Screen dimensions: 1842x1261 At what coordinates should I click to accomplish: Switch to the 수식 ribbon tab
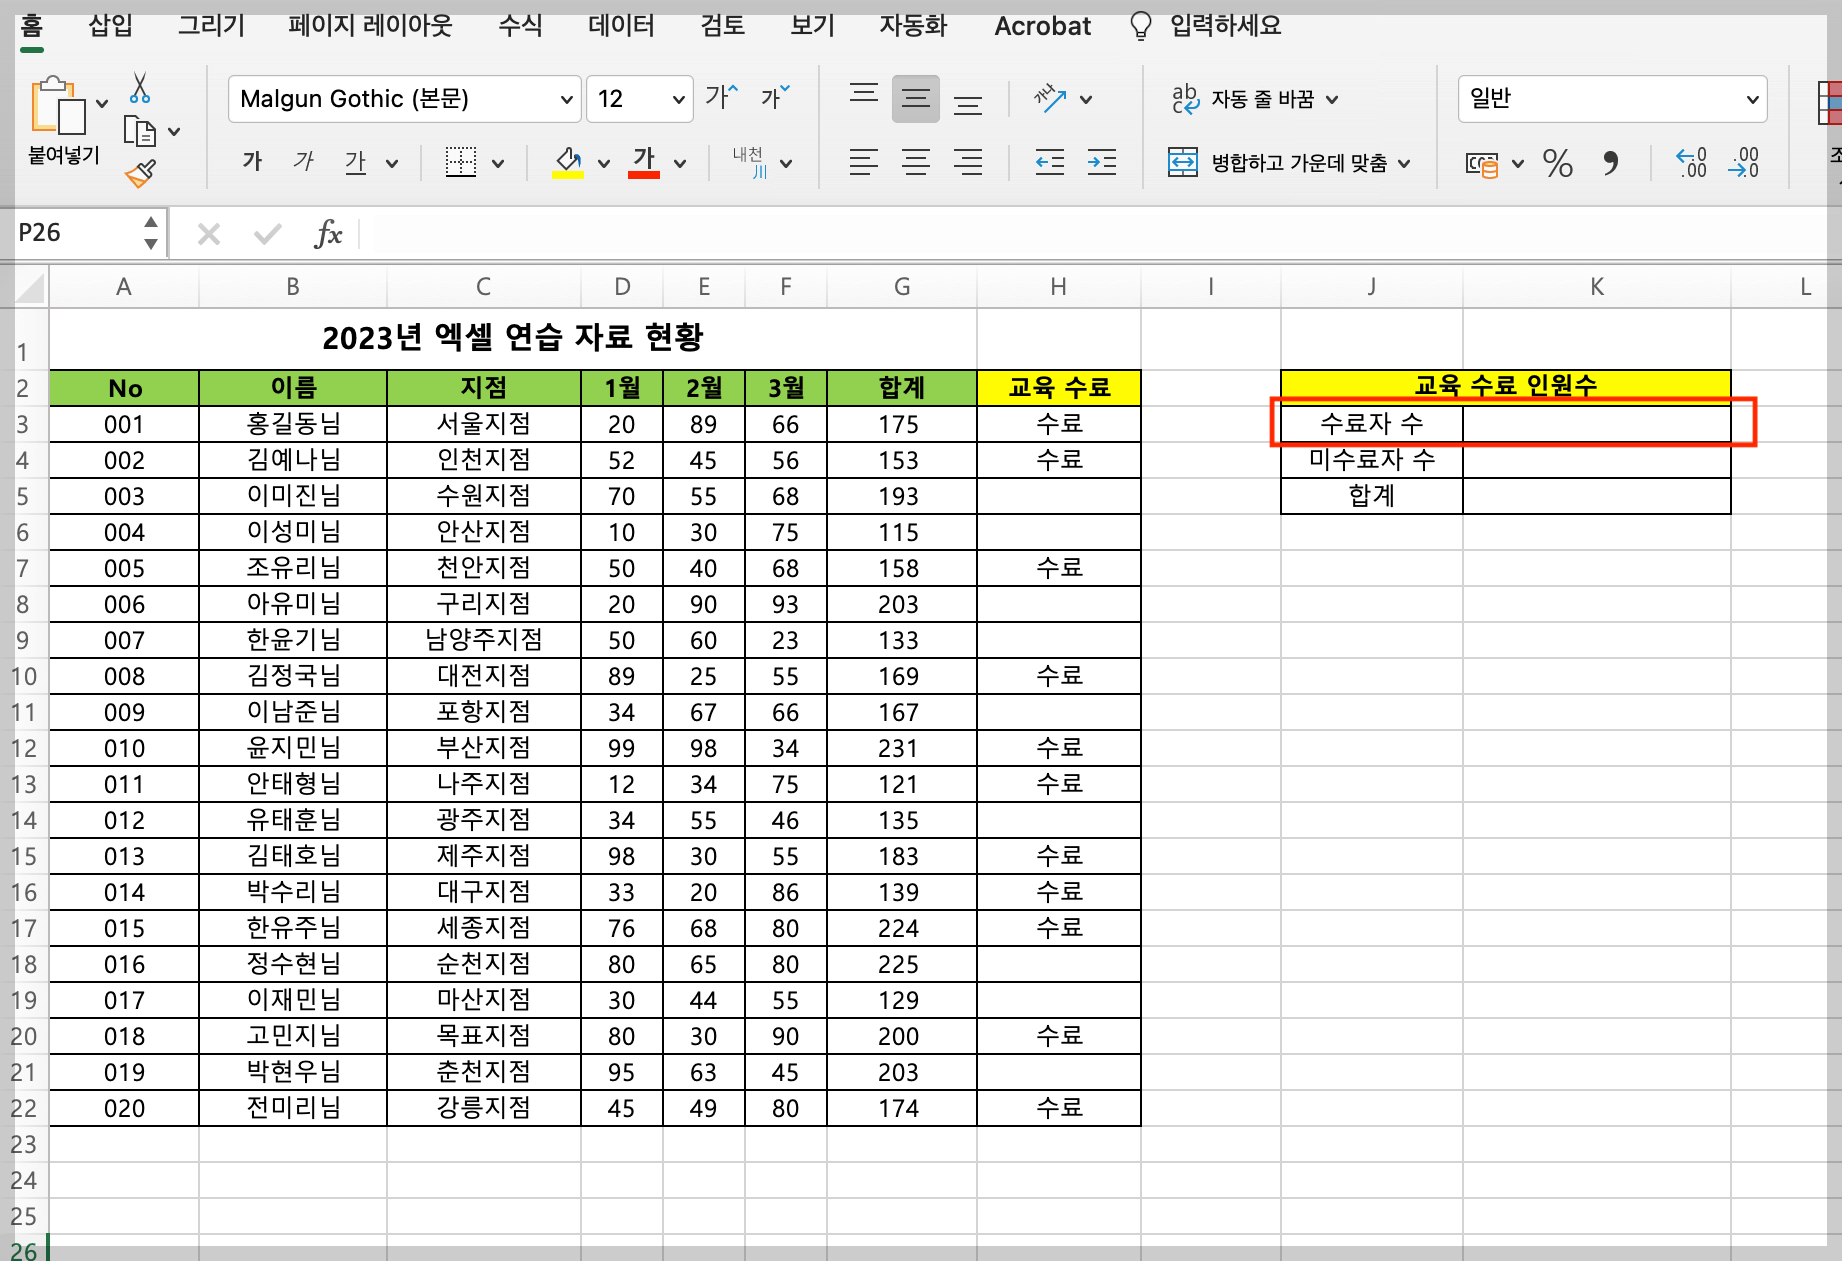pyautogui.click(x=518, y=25)
